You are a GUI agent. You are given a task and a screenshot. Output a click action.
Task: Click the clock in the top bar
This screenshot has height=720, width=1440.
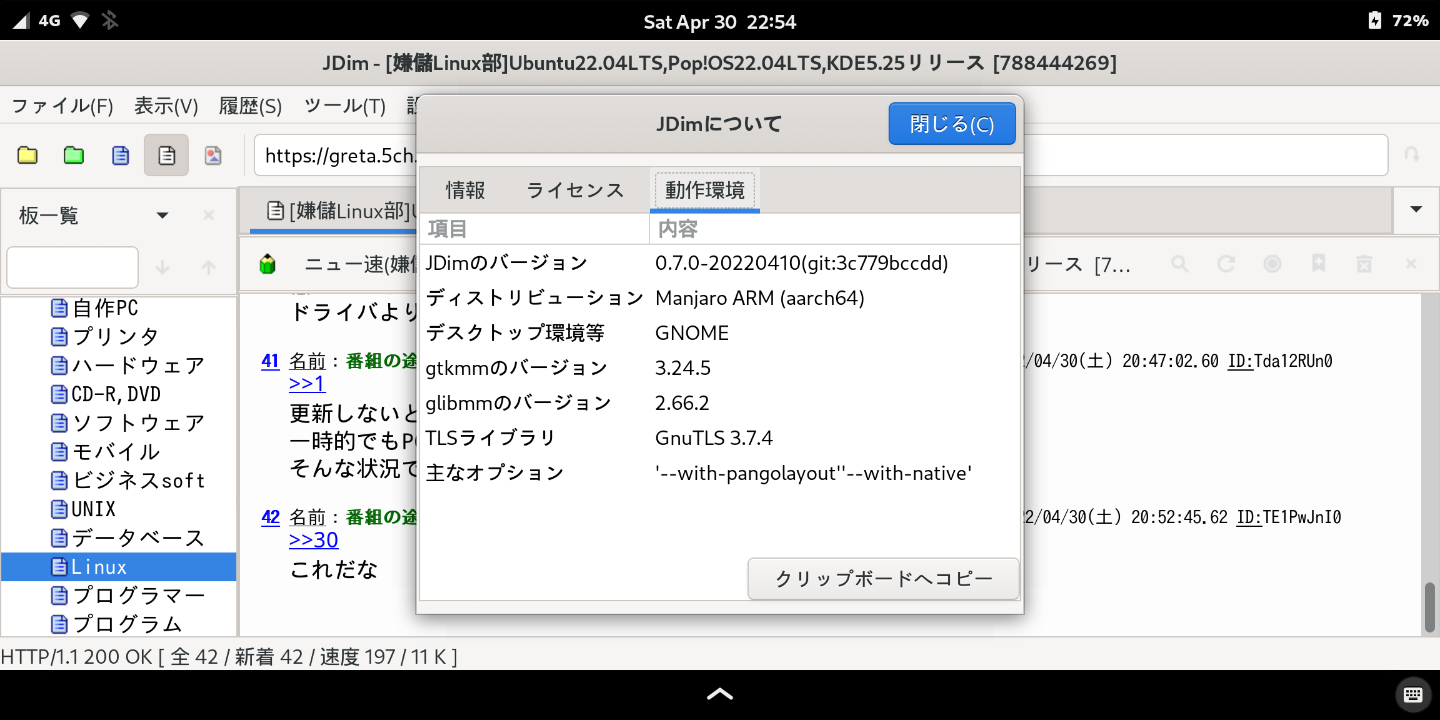tap(720, 21)
